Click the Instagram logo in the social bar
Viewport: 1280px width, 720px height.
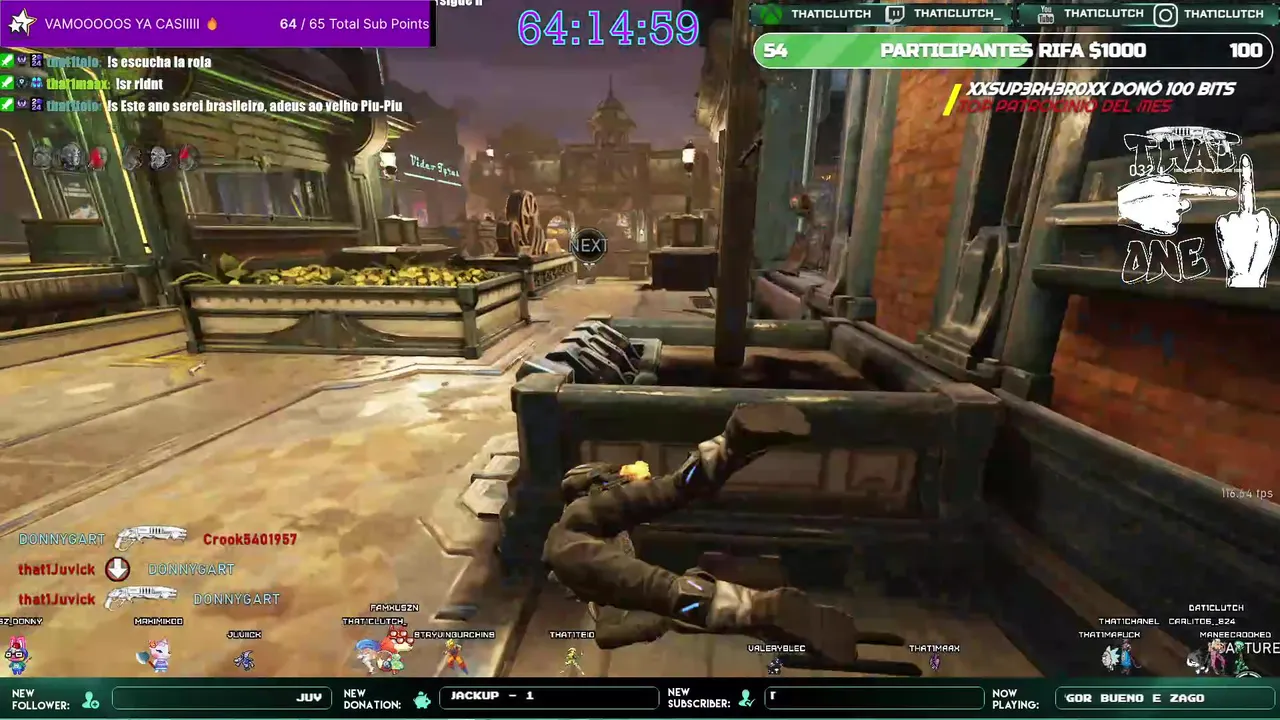click(1165, 14)
